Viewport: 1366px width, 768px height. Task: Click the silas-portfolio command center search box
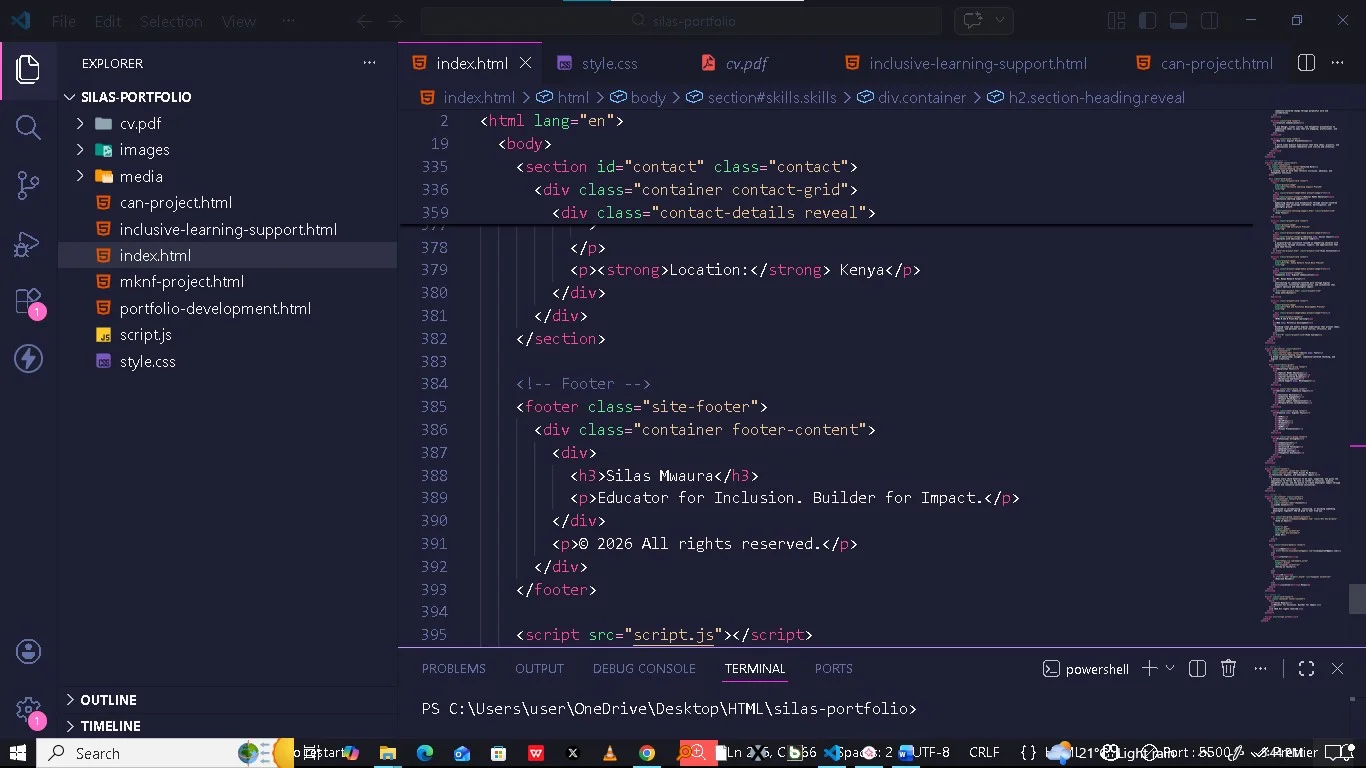pyautogui.click(x=681, y=21)
